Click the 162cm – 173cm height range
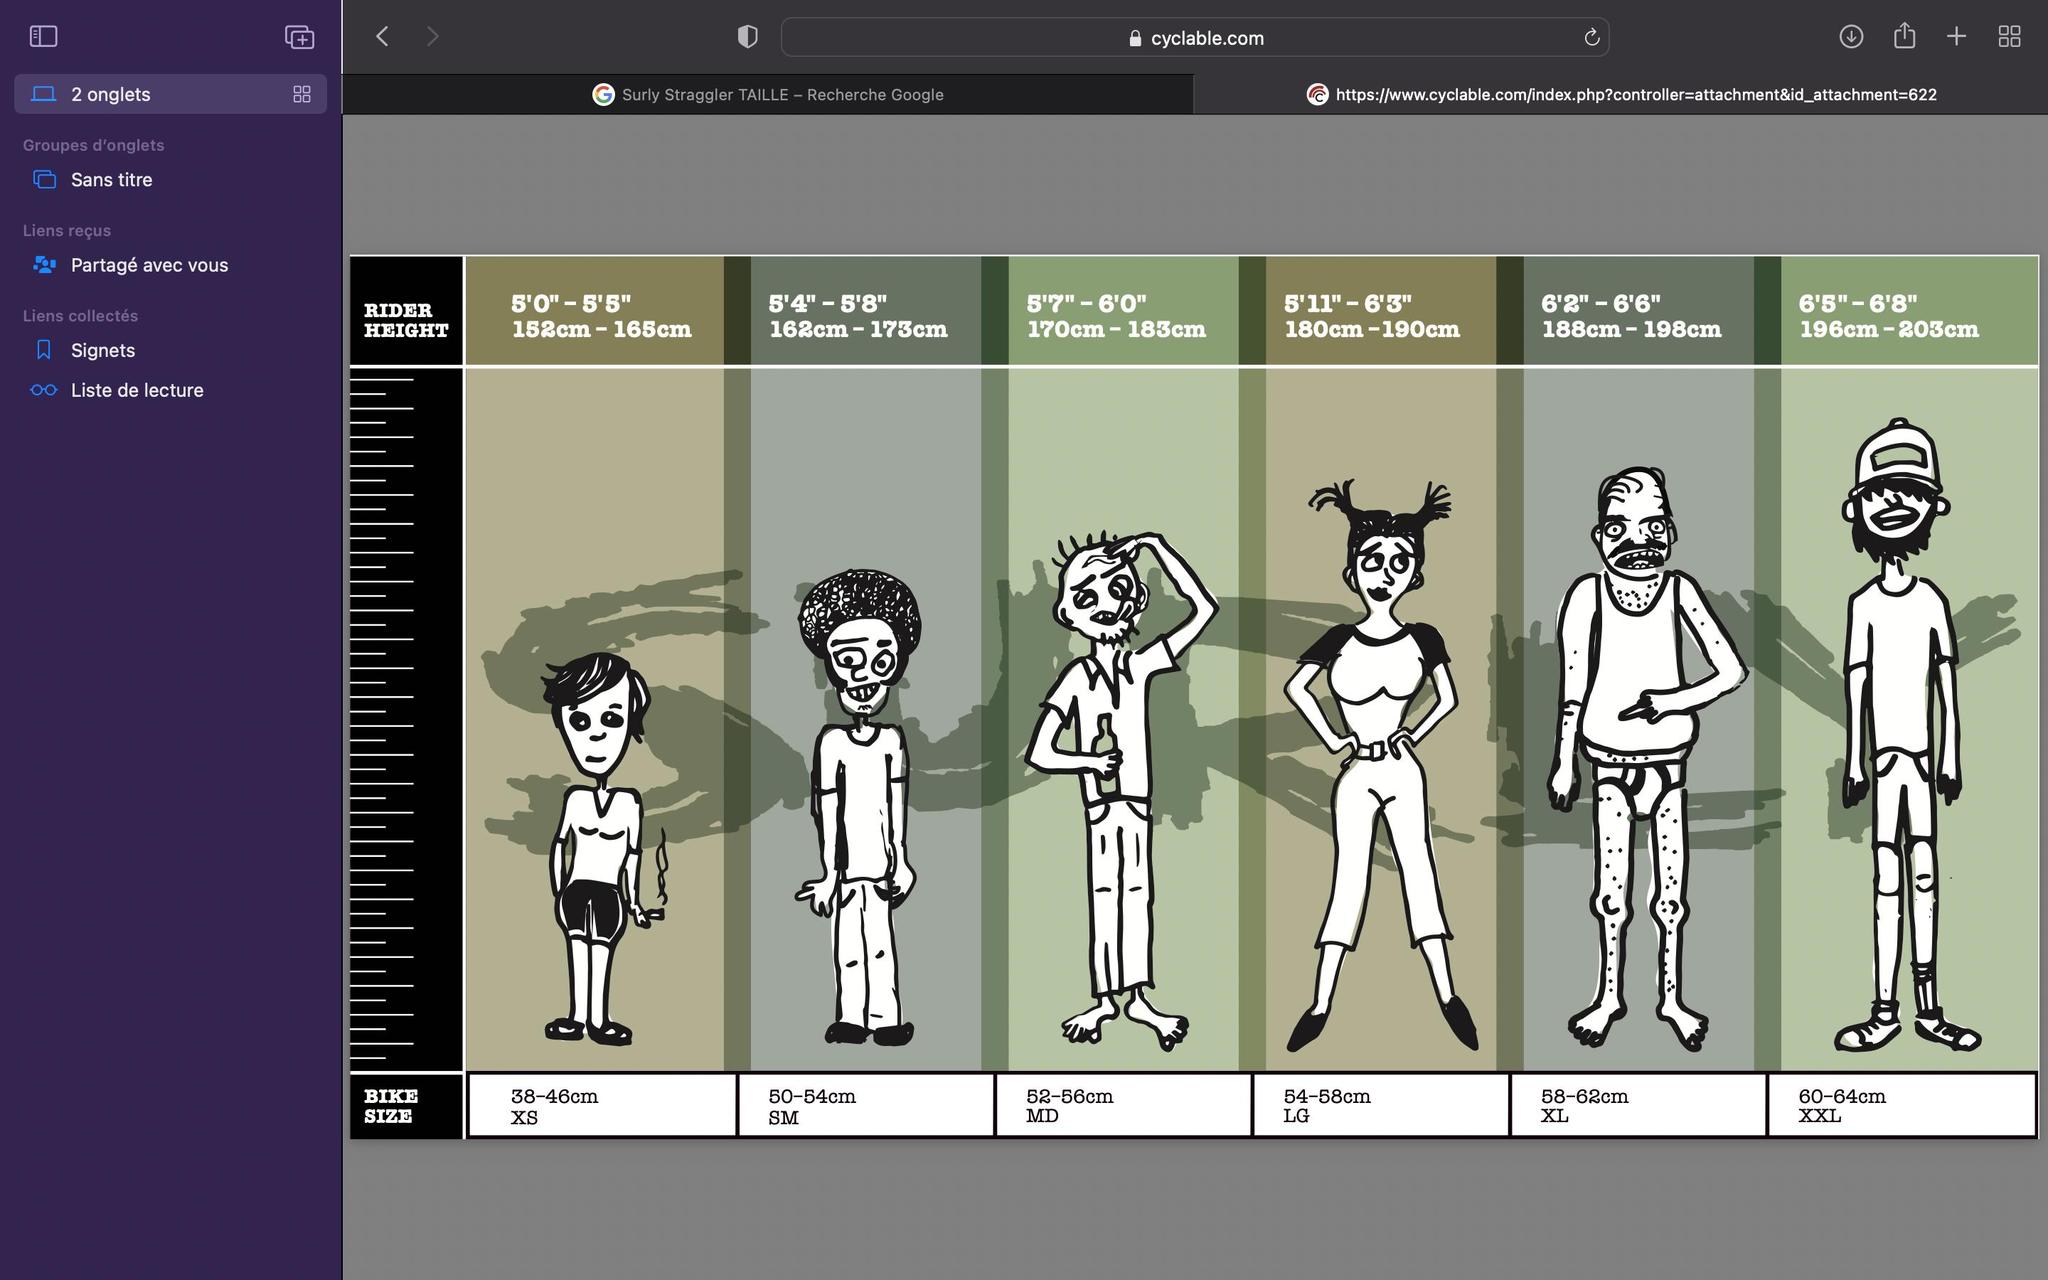 click(858, 329)
